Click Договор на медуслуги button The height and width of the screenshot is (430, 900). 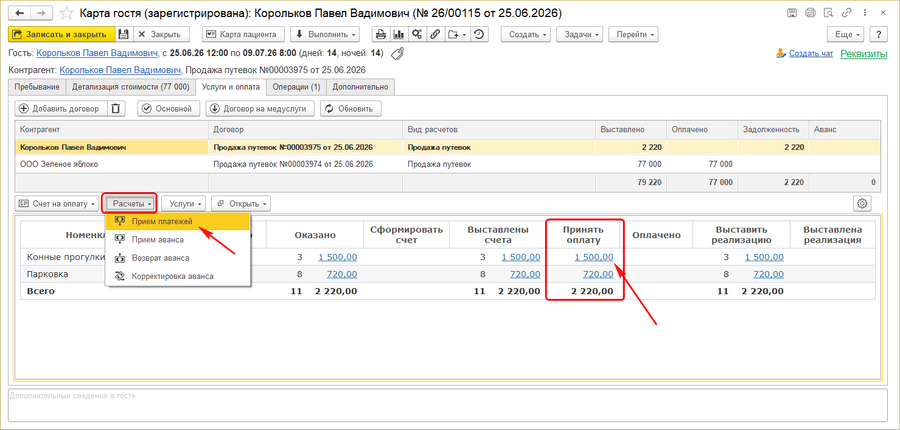pos(260,108)
